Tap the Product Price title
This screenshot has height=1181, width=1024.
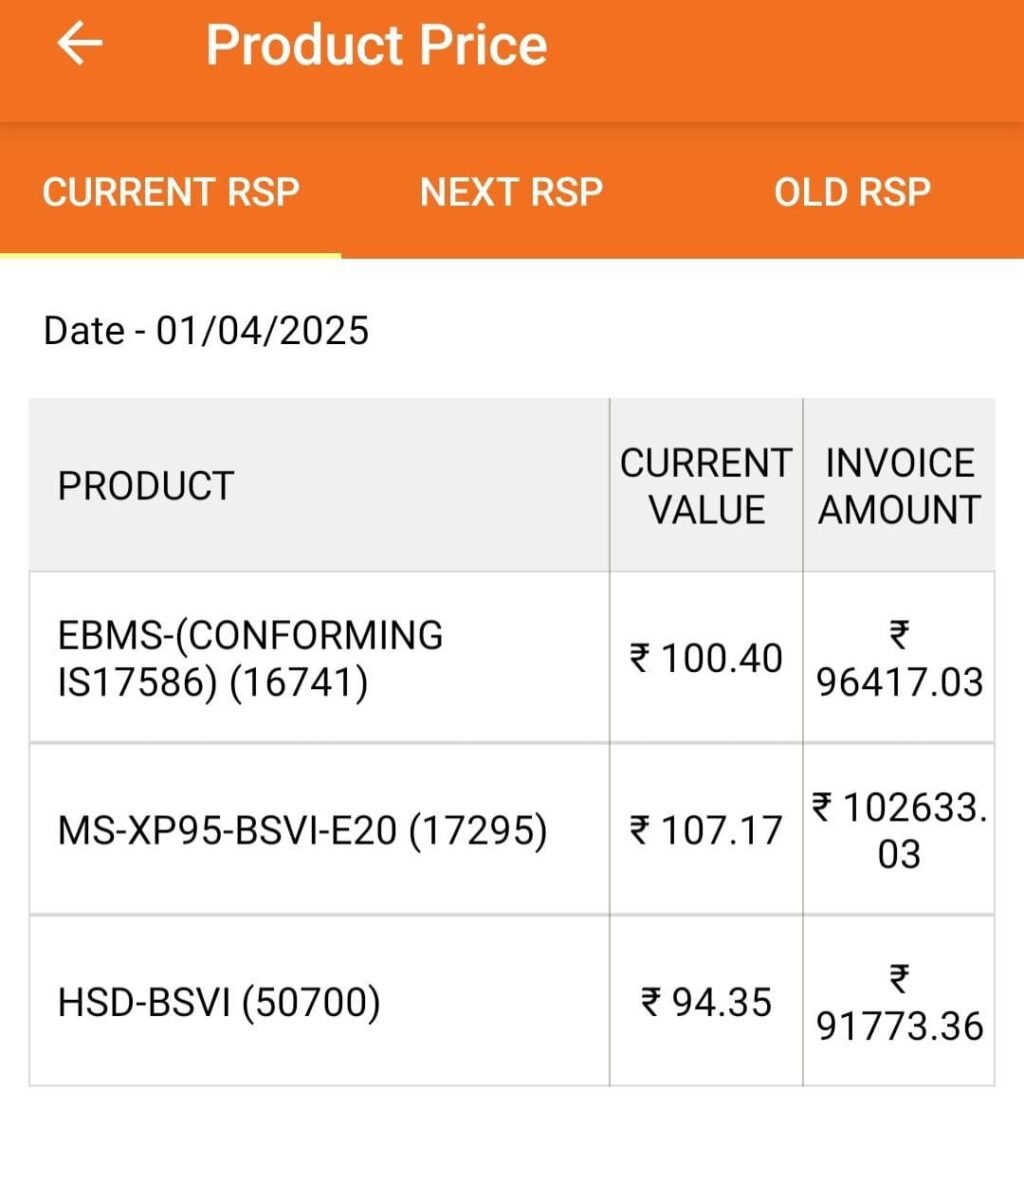[x=376, y=45]
